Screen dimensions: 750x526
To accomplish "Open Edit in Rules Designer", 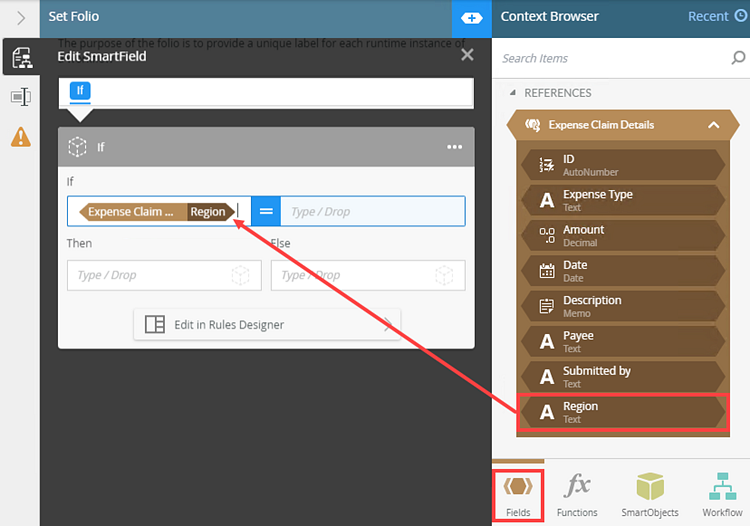I will [267, 325].
